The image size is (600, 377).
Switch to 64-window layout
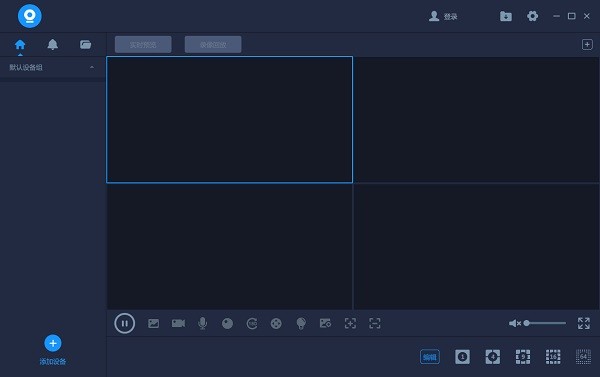click(x=583, y=357)
